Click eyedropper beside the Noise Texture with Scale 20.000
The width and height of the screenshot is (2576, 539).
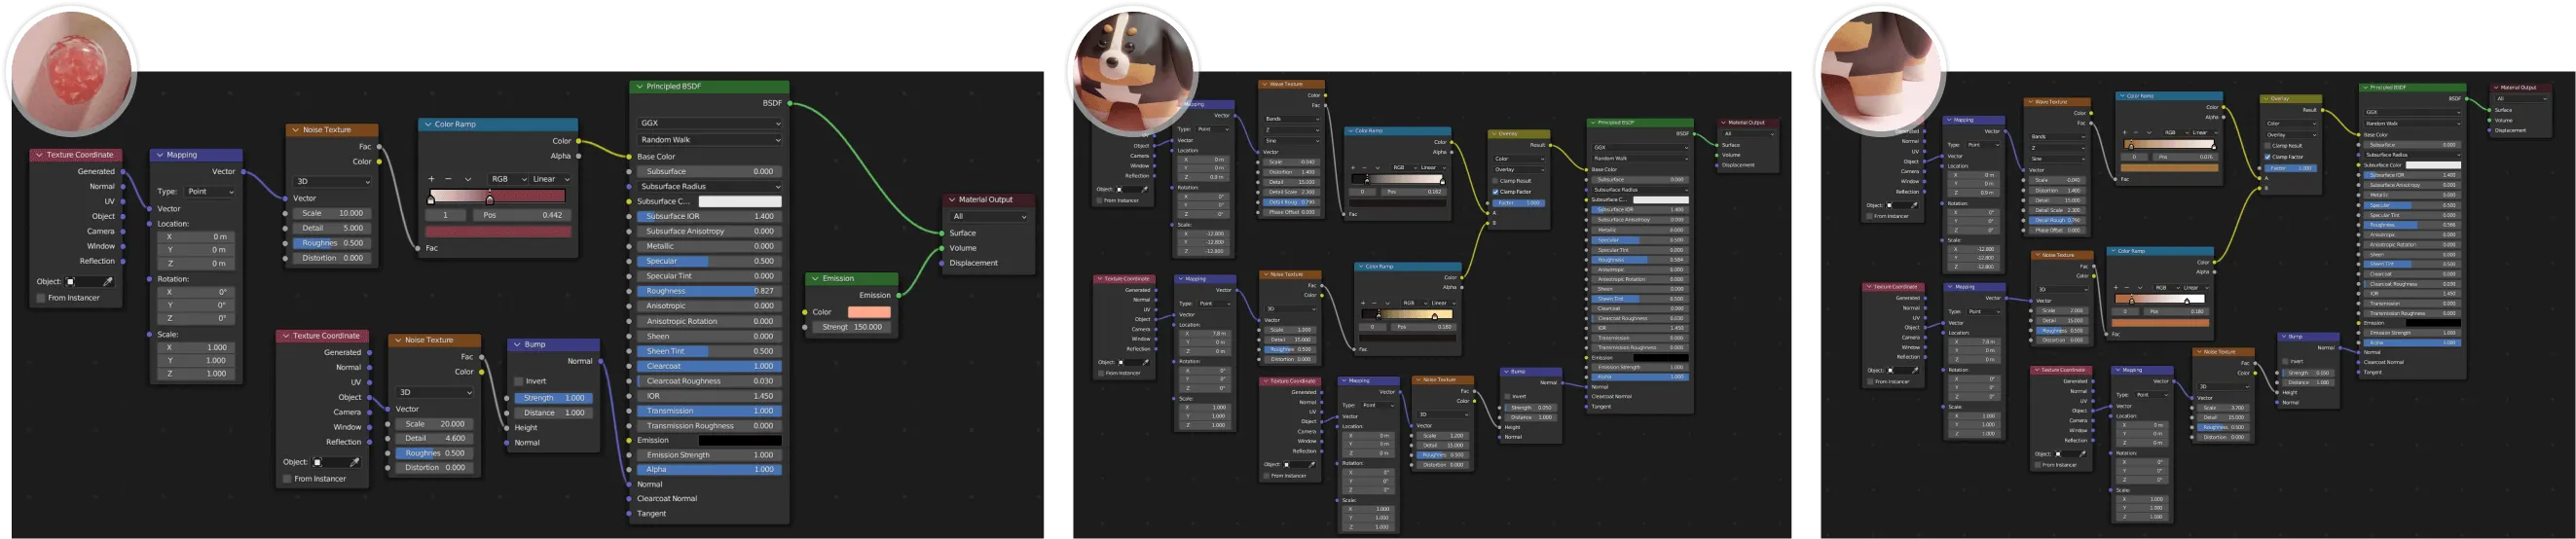coord(354,462)
